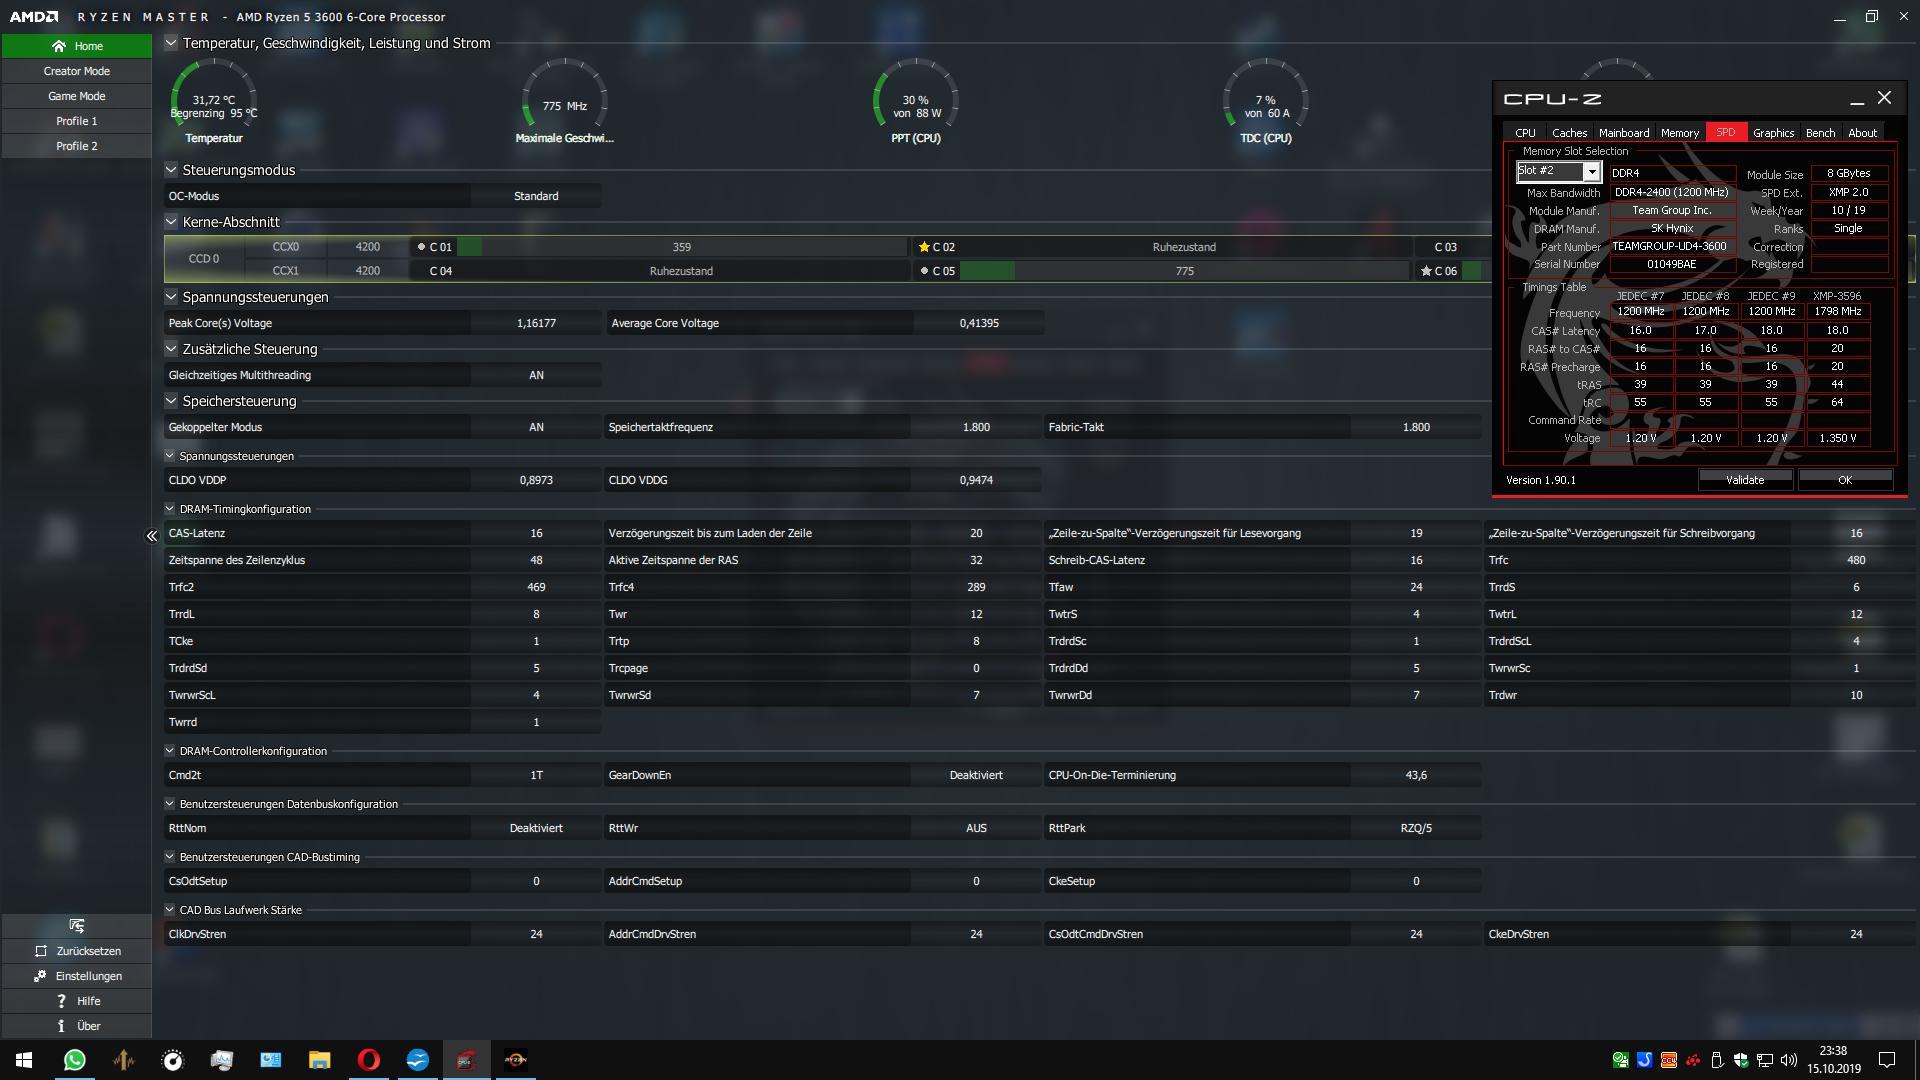This screenshot has height=1080, width=1920.
Task: Click OK in the CPU-Z window
Action: [x=1845, y=480]
